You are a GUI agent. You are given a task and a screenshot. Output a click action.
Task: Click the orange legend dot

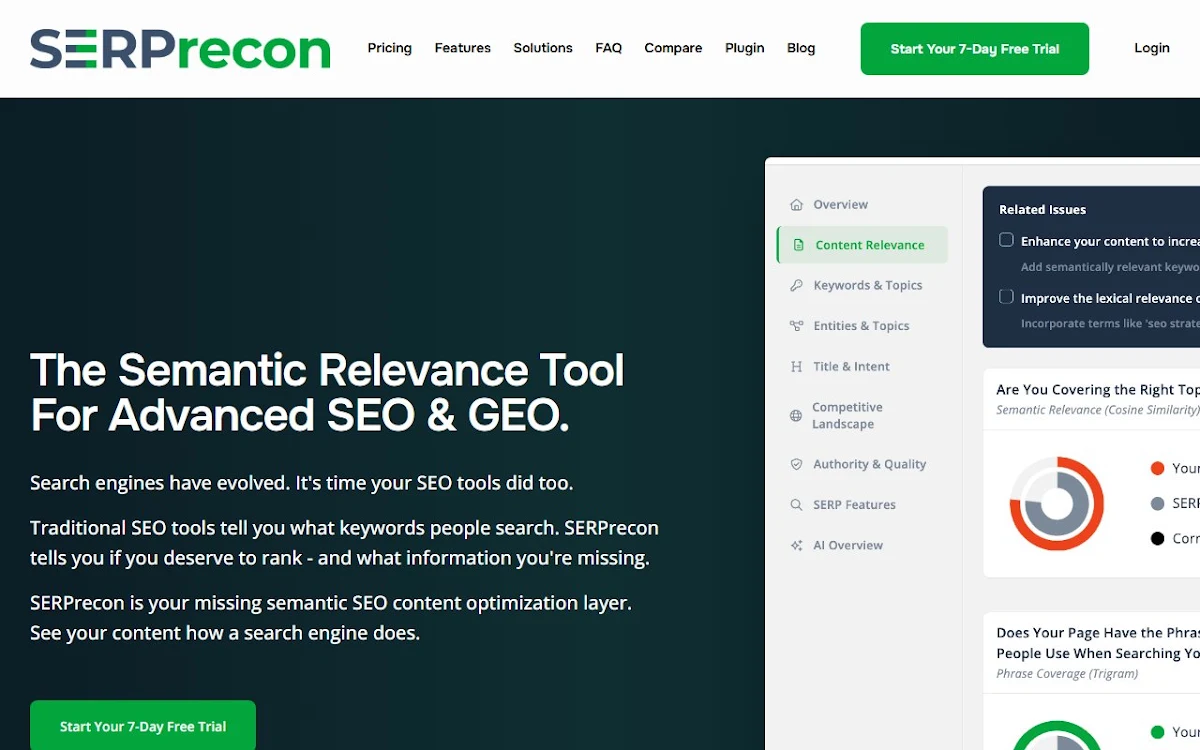[1158, 468]
